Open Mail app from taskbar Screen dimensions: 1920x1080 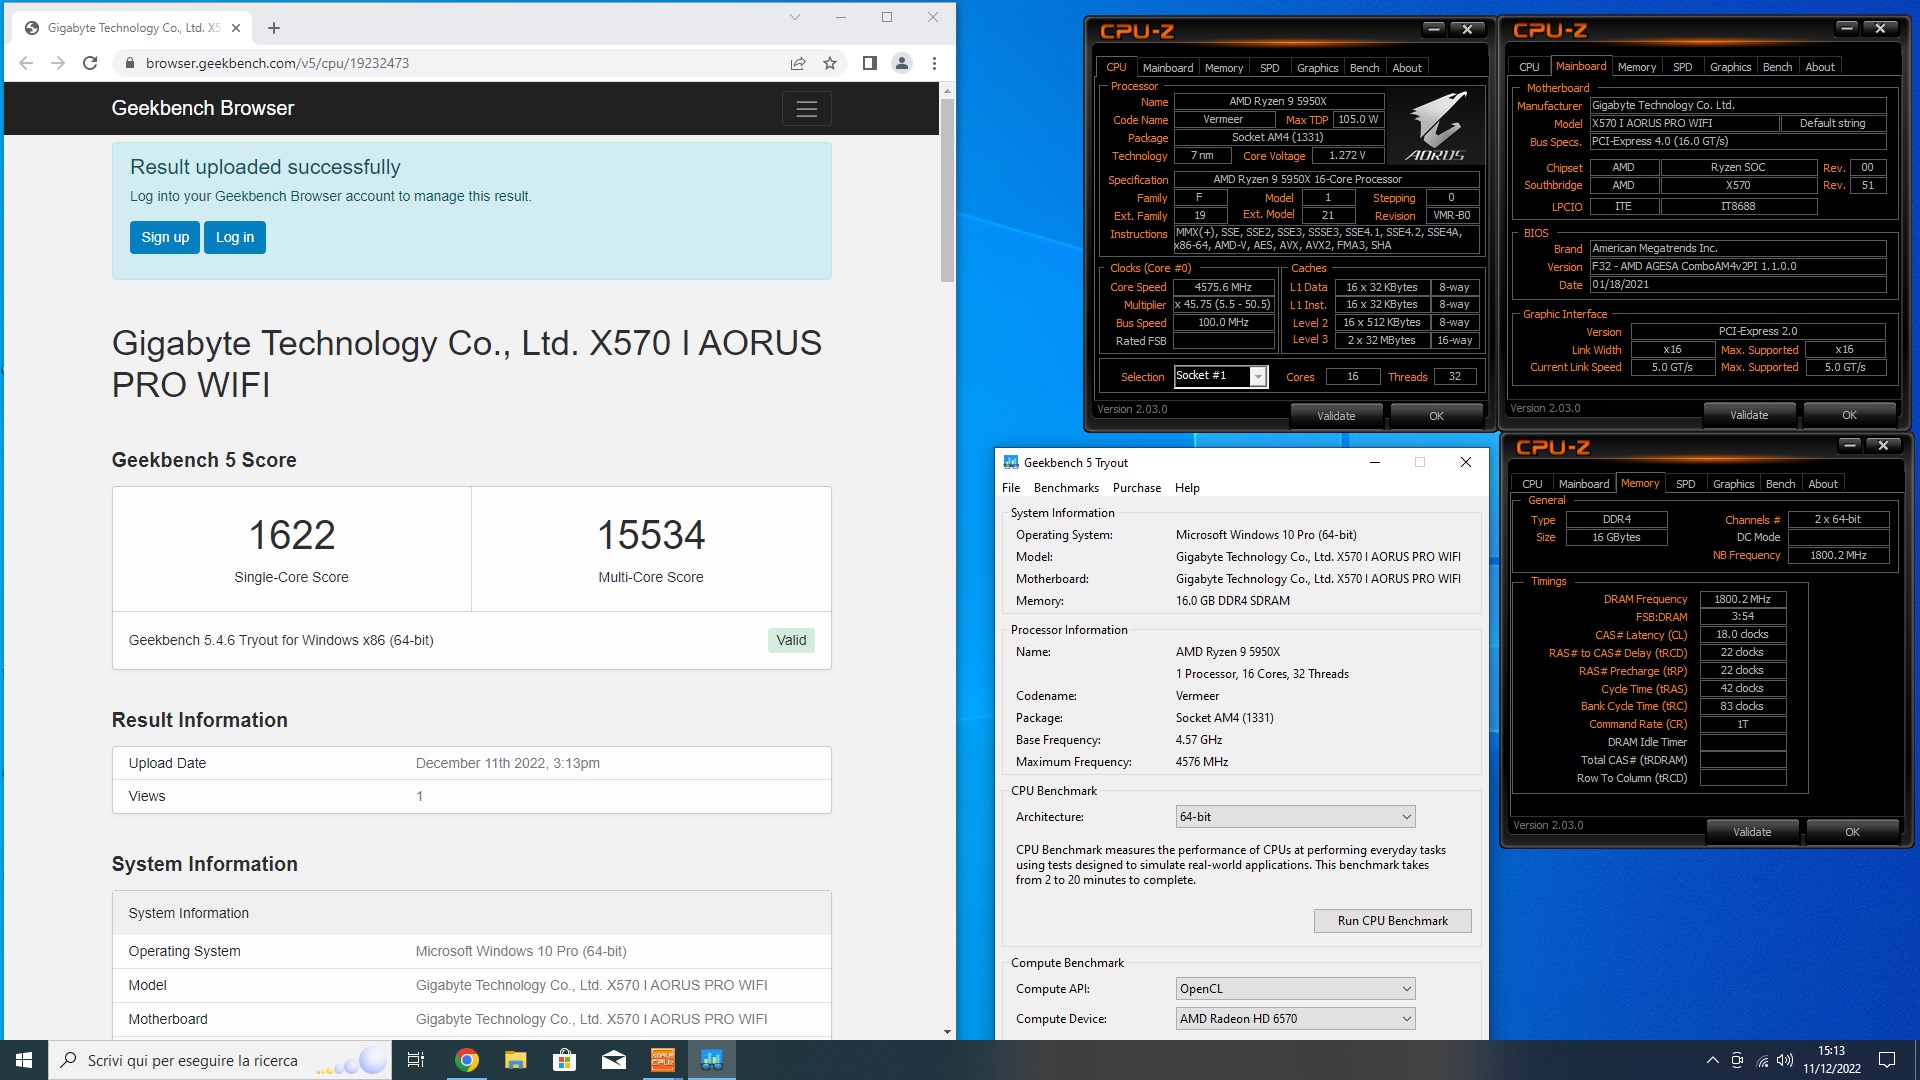pyautogui.click(x=614, y=1060)
